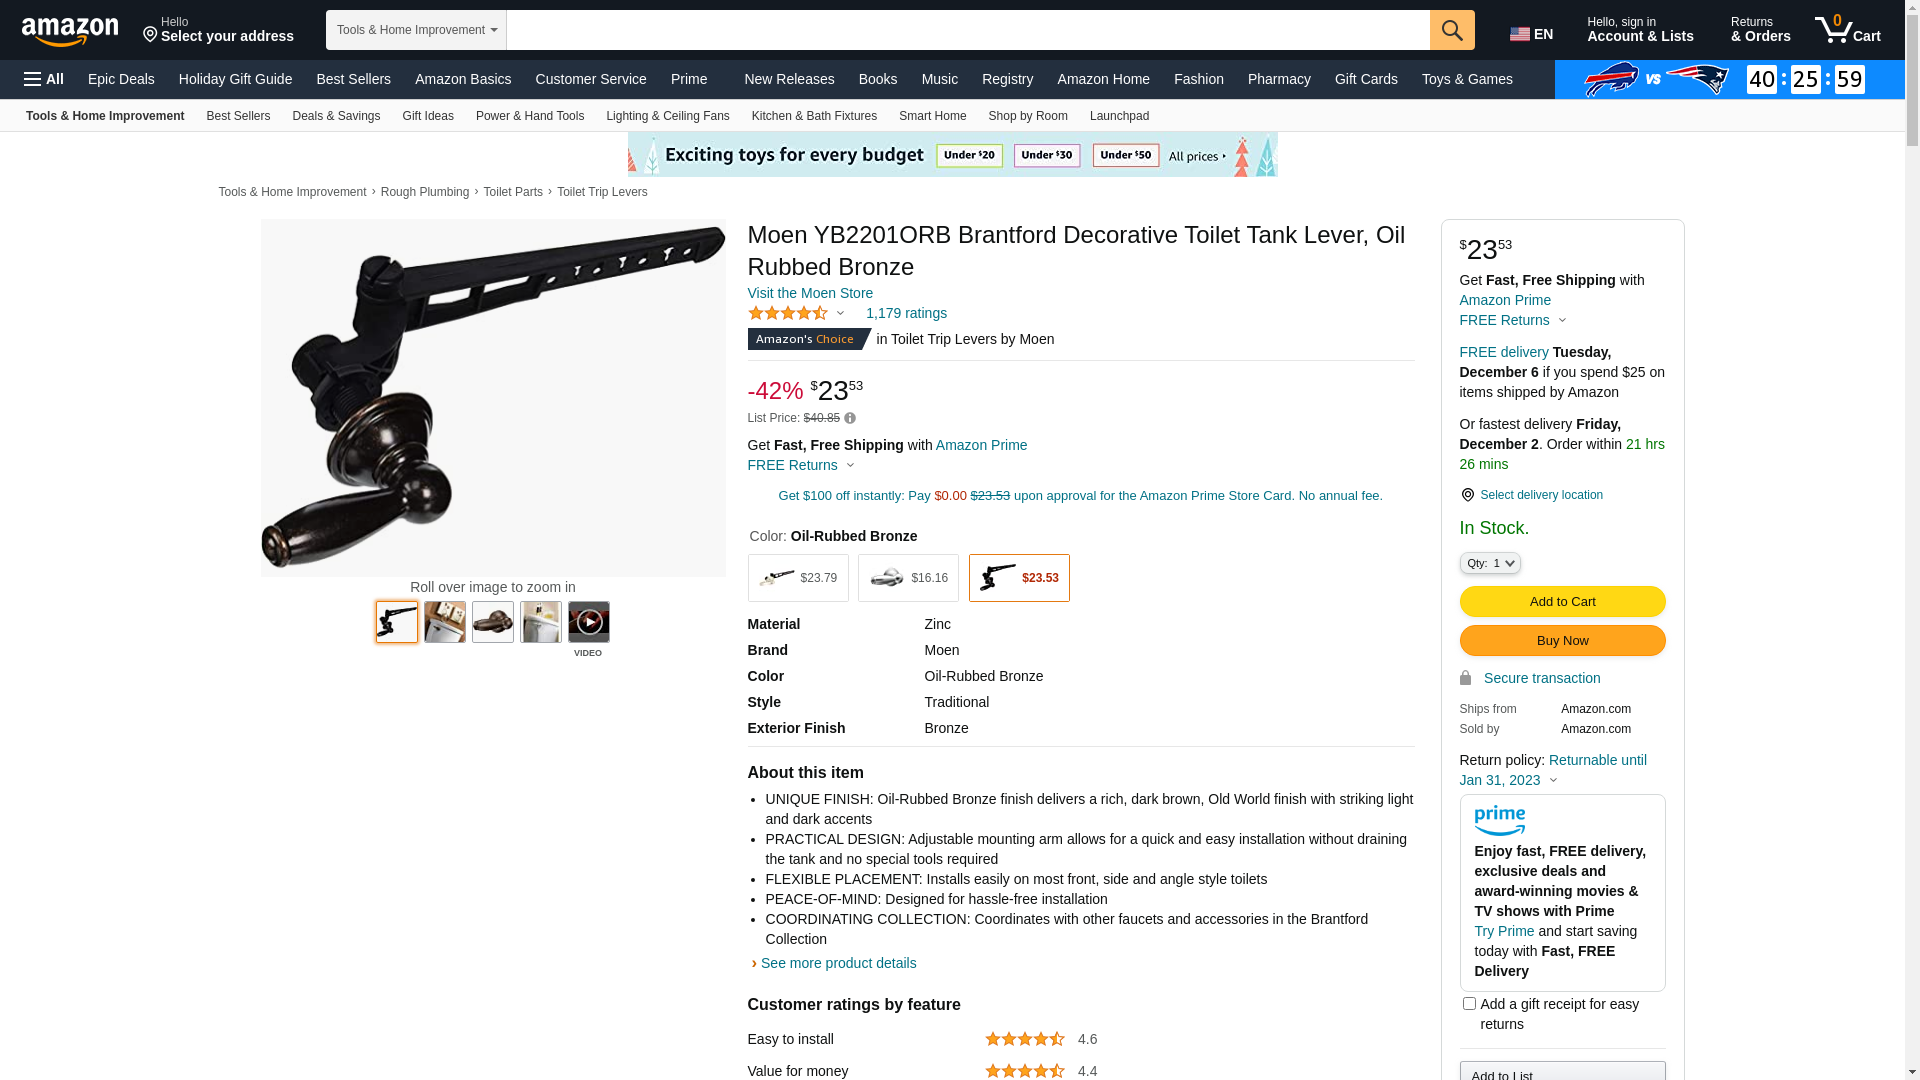Open the Qty quantity dropdown
This screenshot has height=1080, width=1920.
coord(1490,563)
